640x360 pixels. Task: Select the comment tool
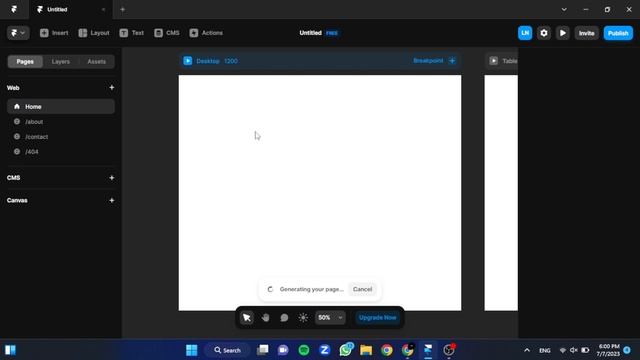pos(284,318)
